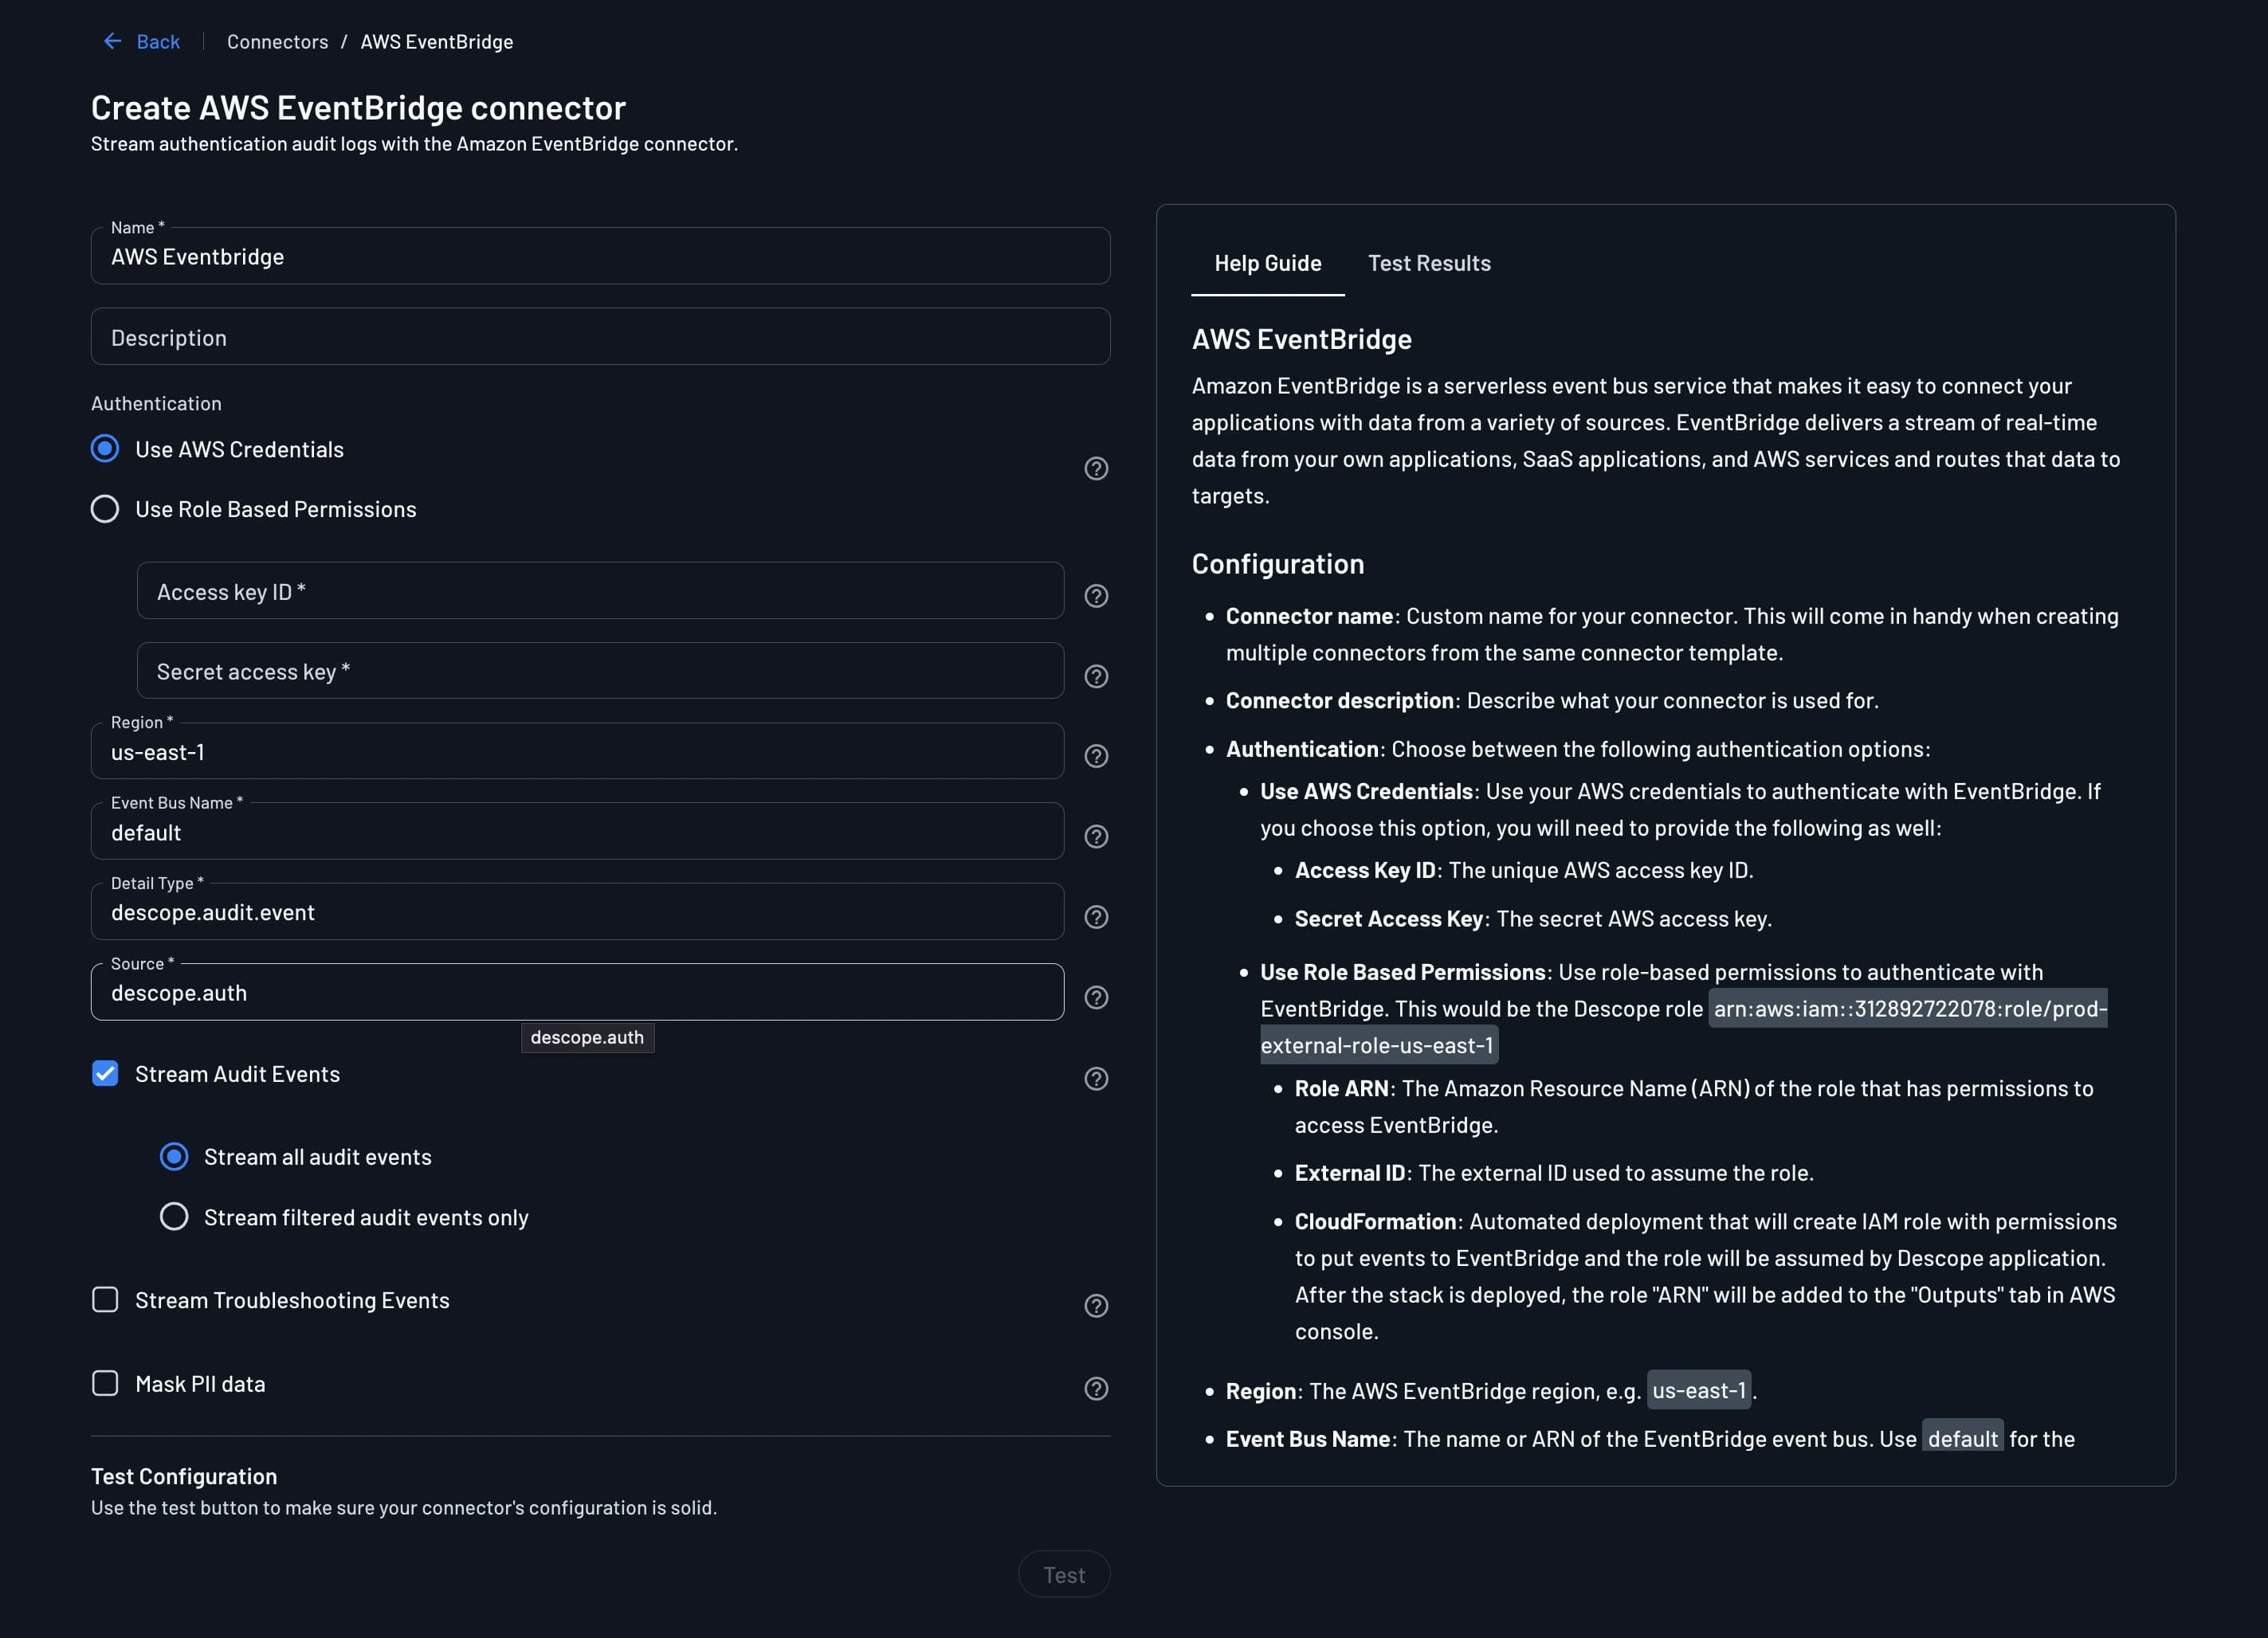Uncheck Stream Audit Events checkbox
The image size is (2268, 1638).
point(105,1073)
